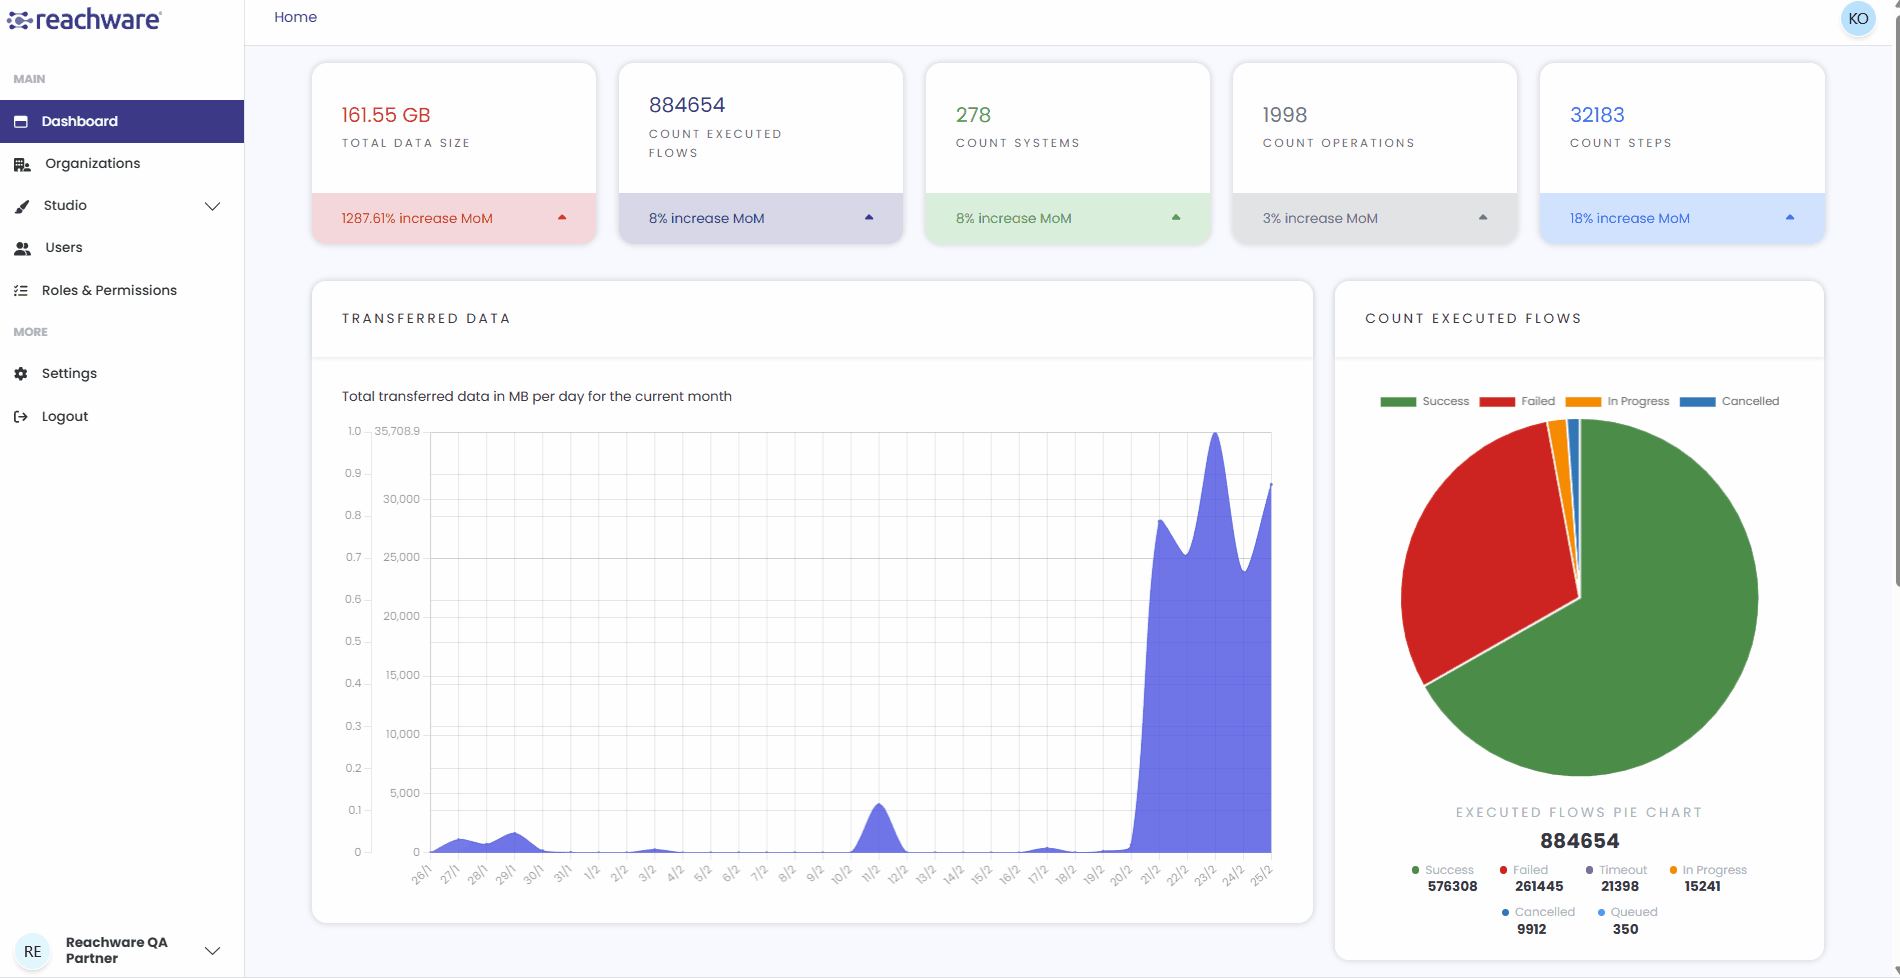Click the Users people icon
The height and width of the screenshot is (978, 1900).
point(22,248)
